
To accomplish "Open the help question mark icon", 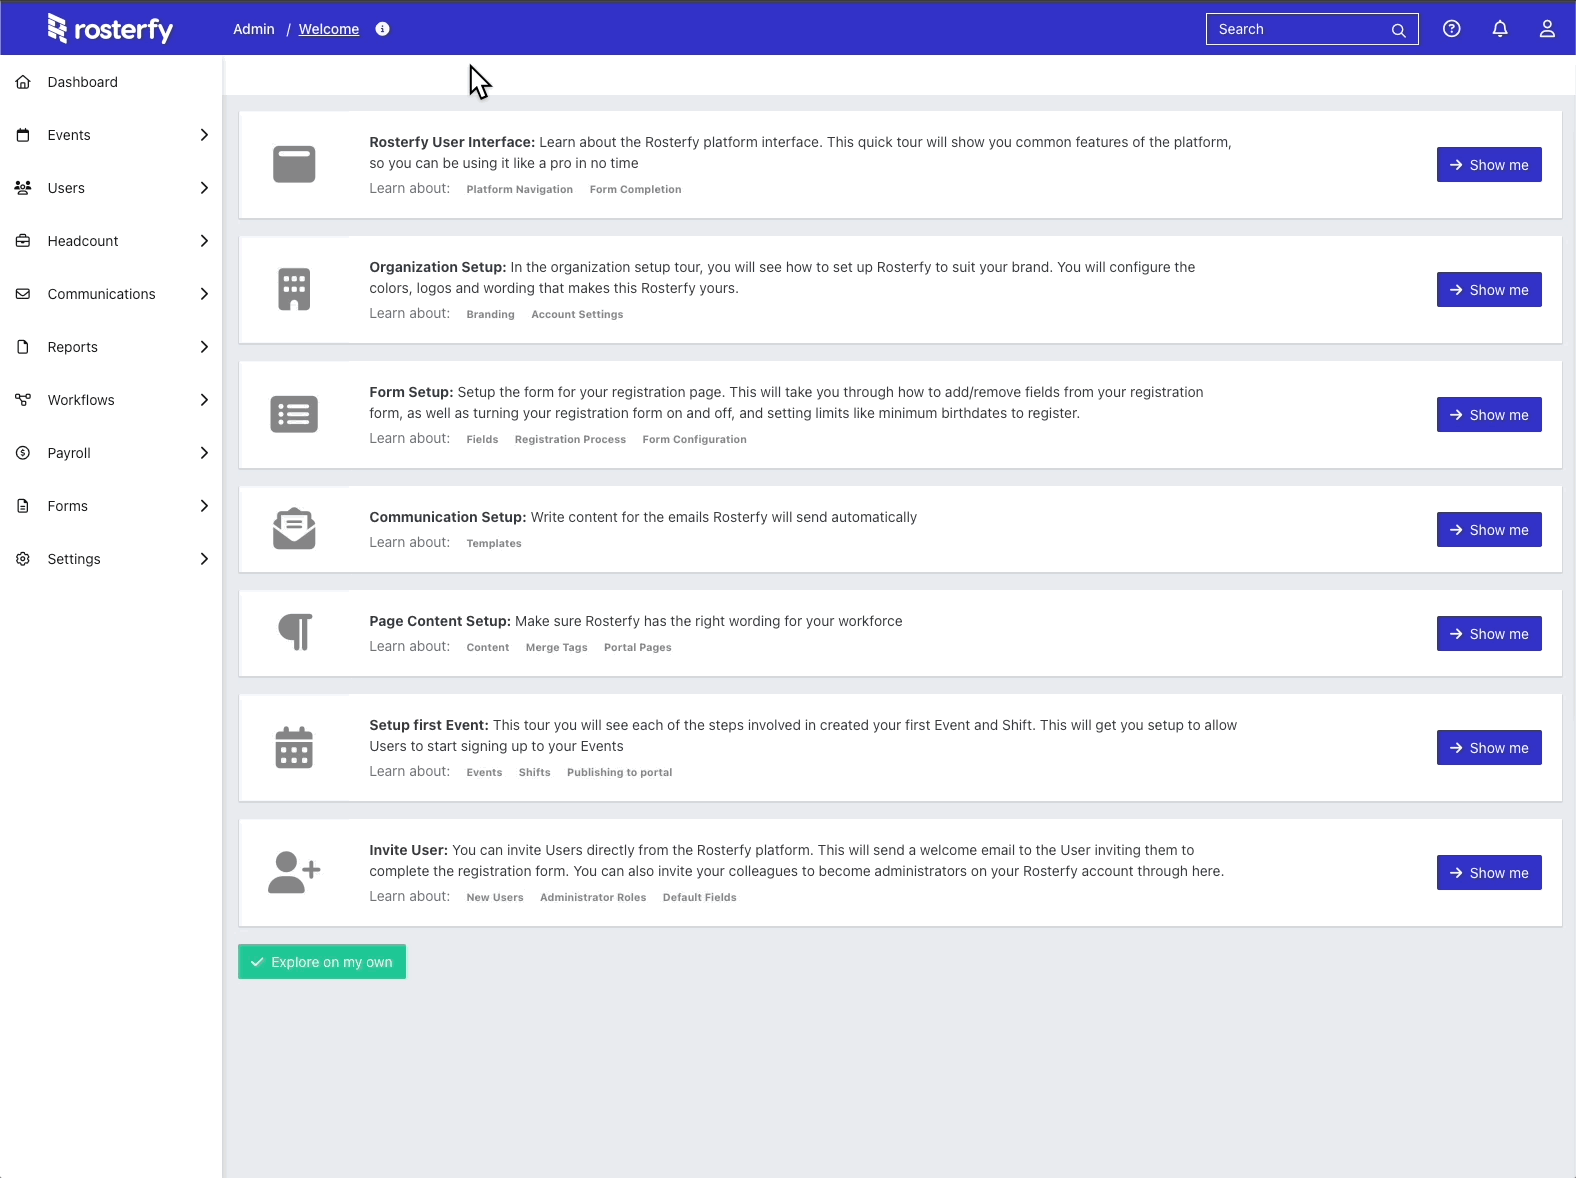I will [x=1452, y=29].
